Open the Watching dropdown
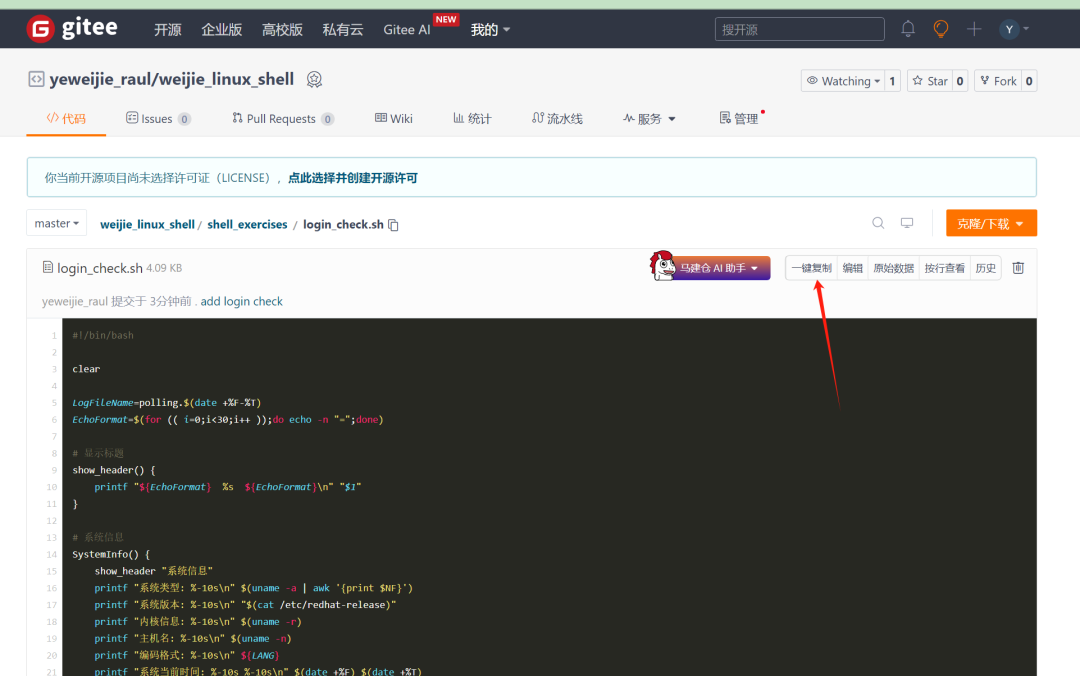The width and height of the screenshot is (1080, 676). coord(843,81)
